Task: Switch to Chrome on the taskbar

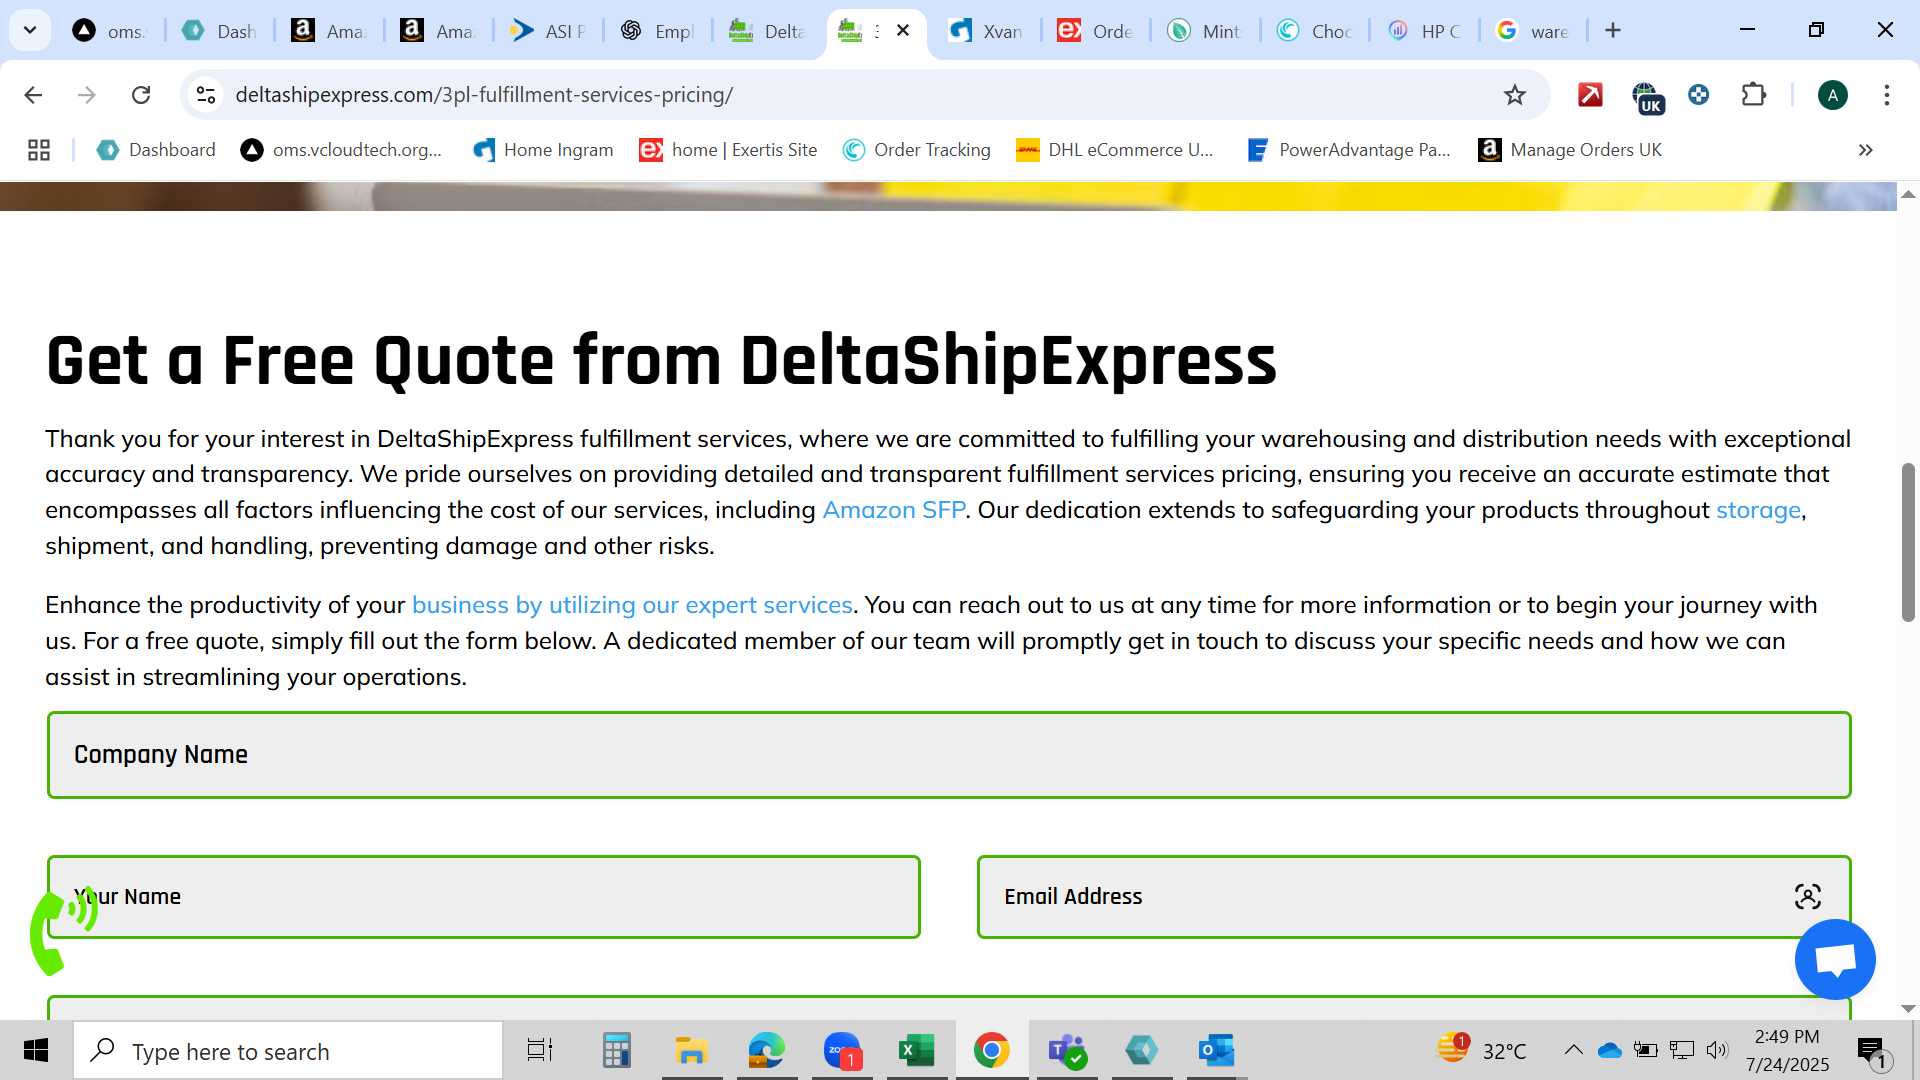Action: point(991,1051)
